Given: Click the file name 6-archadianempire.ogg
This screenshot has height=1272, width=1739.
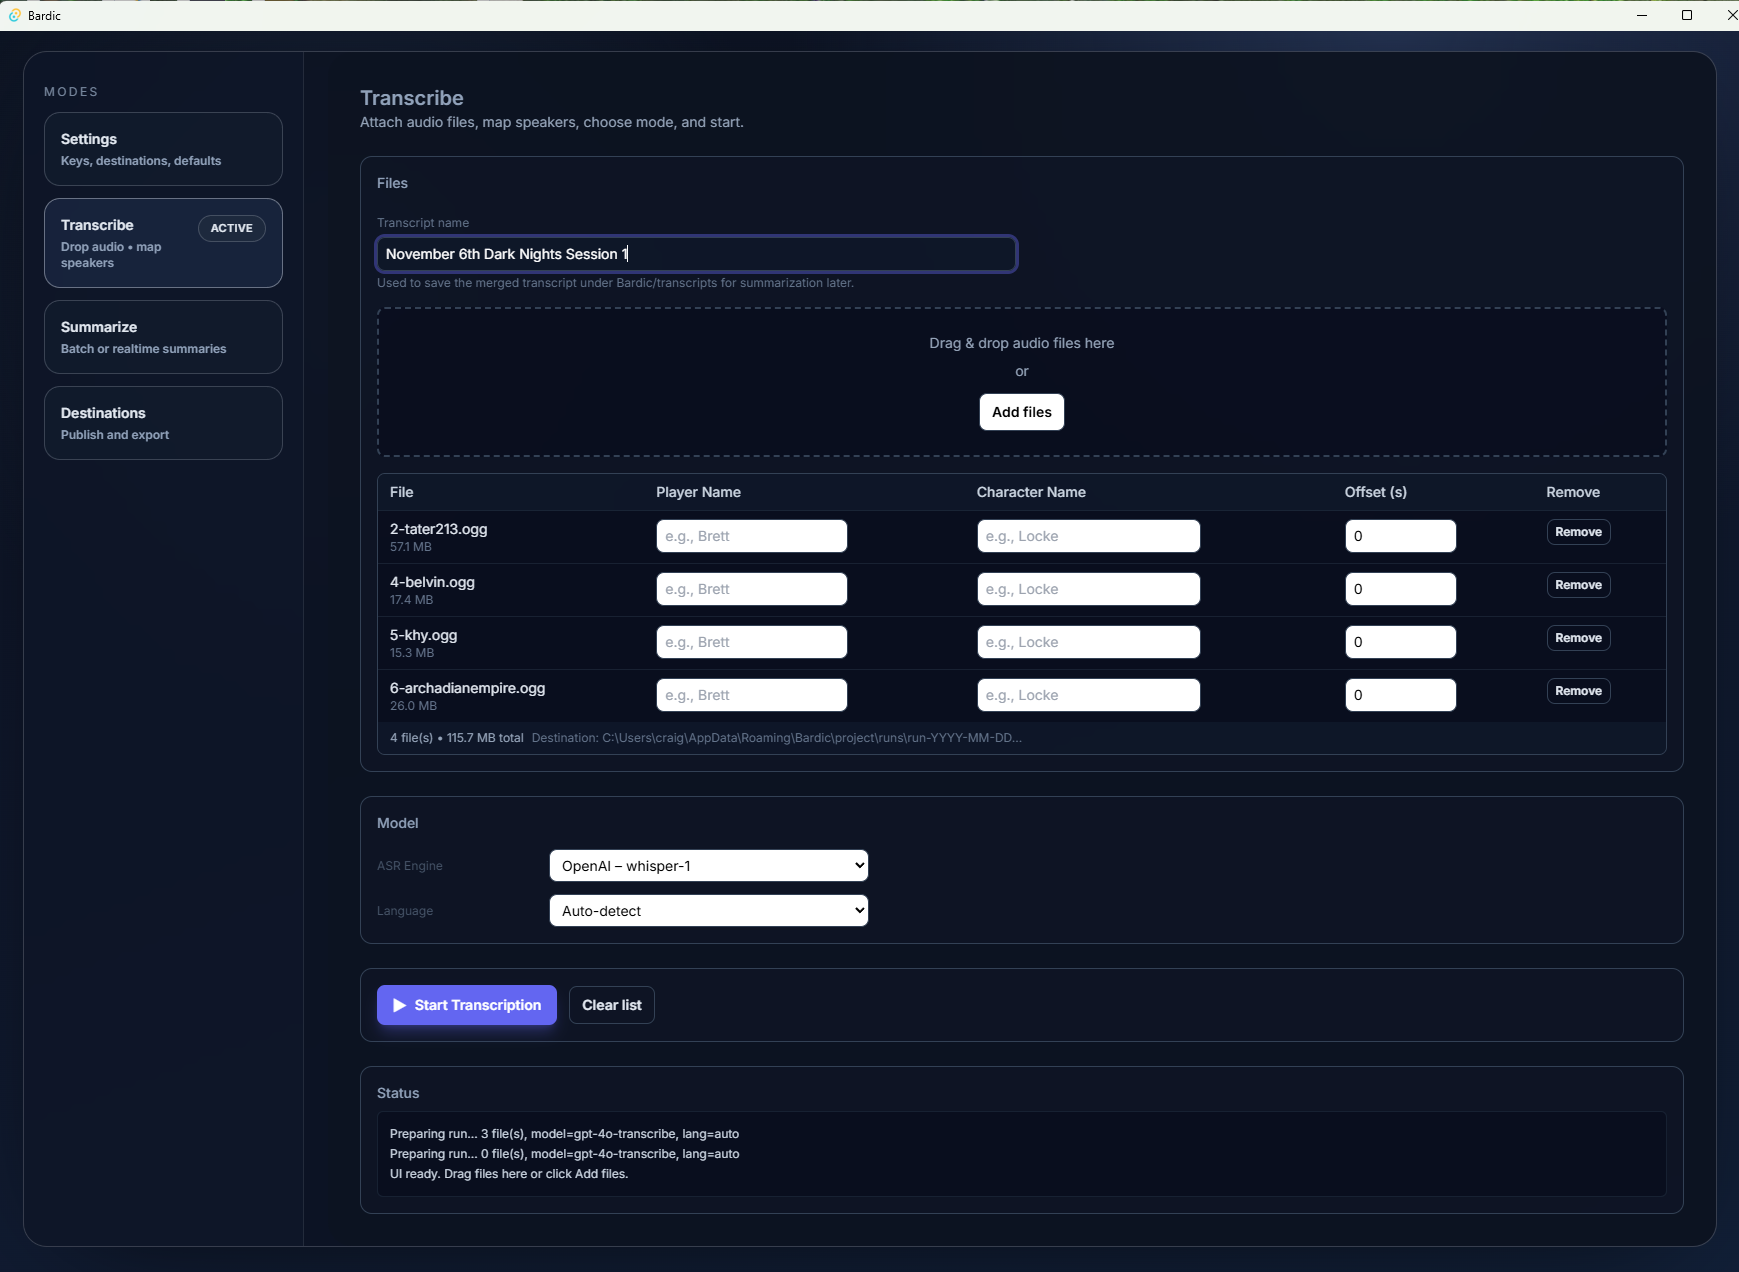Looking at the screenshot, I should pyautogui.click(x=467, y=688).
